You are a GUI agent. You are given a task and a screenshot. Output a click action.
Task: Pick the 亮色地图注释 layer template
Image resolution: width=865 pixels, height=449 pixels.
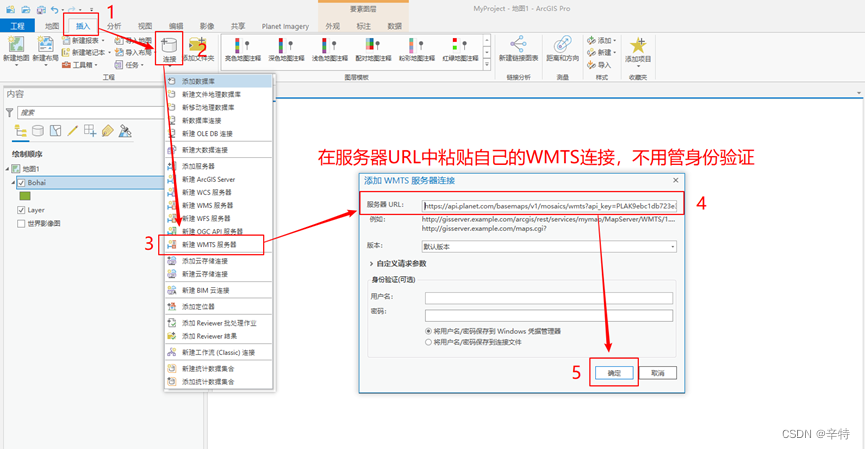(243, 50)
